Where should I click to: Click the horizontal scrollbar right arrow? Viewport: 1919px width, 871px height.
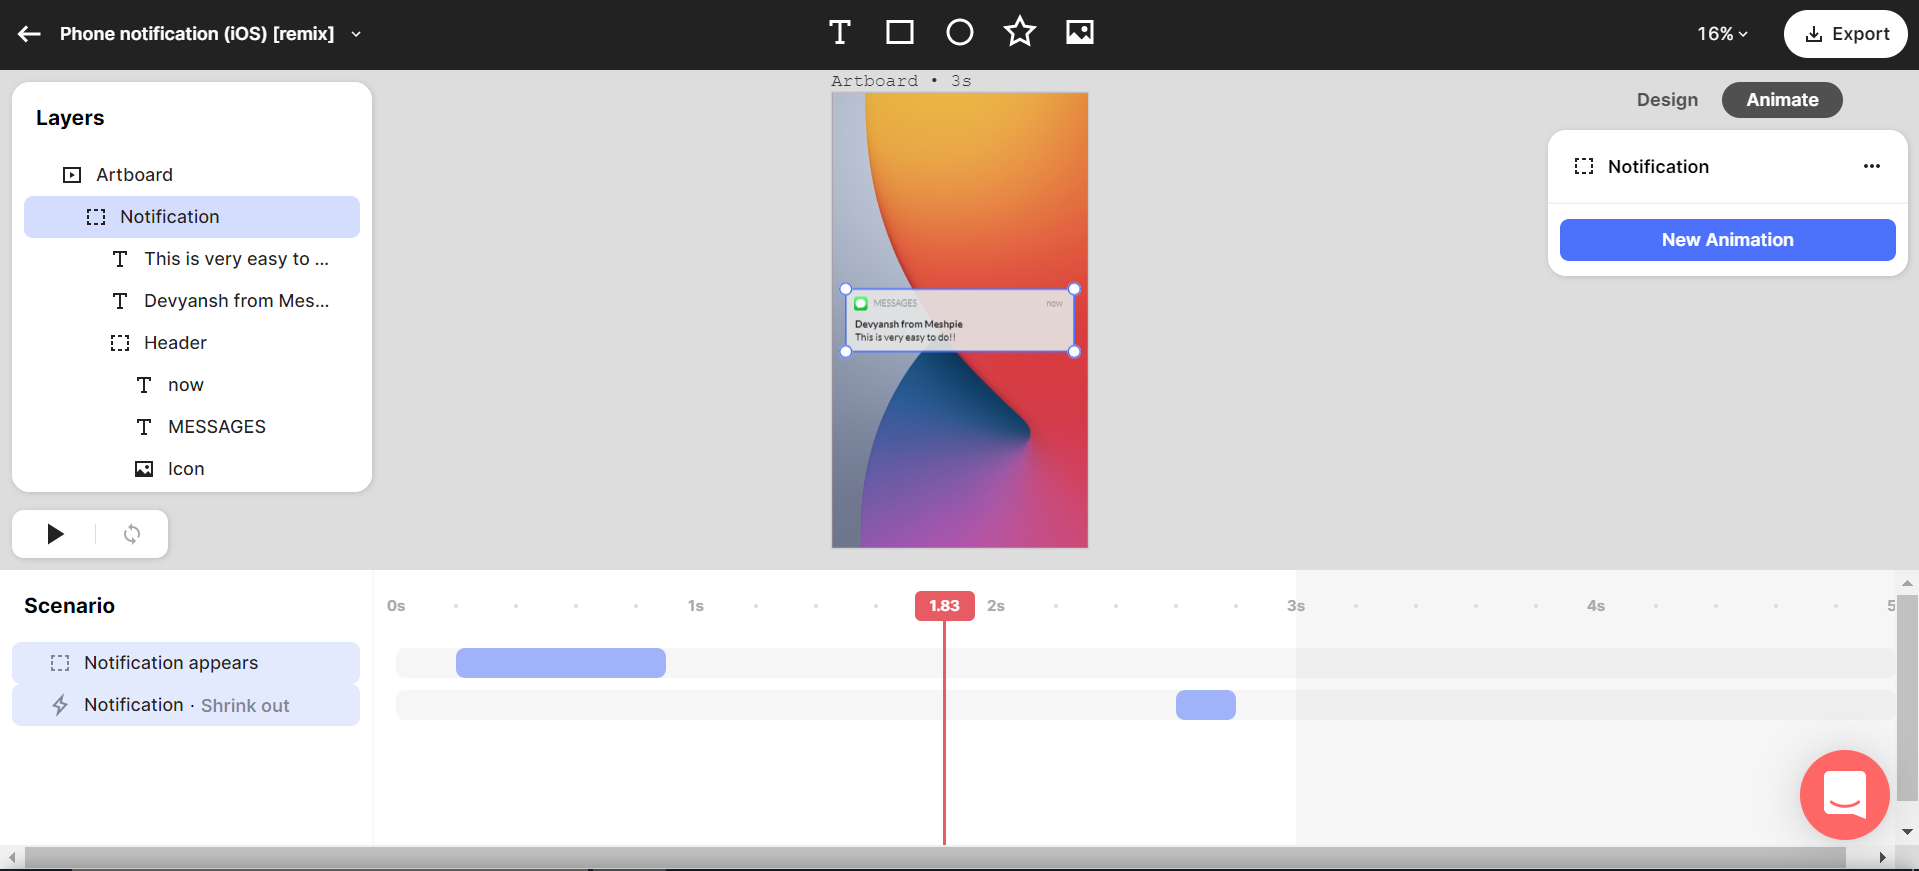pyautogui.click(x=1882, y=857)
